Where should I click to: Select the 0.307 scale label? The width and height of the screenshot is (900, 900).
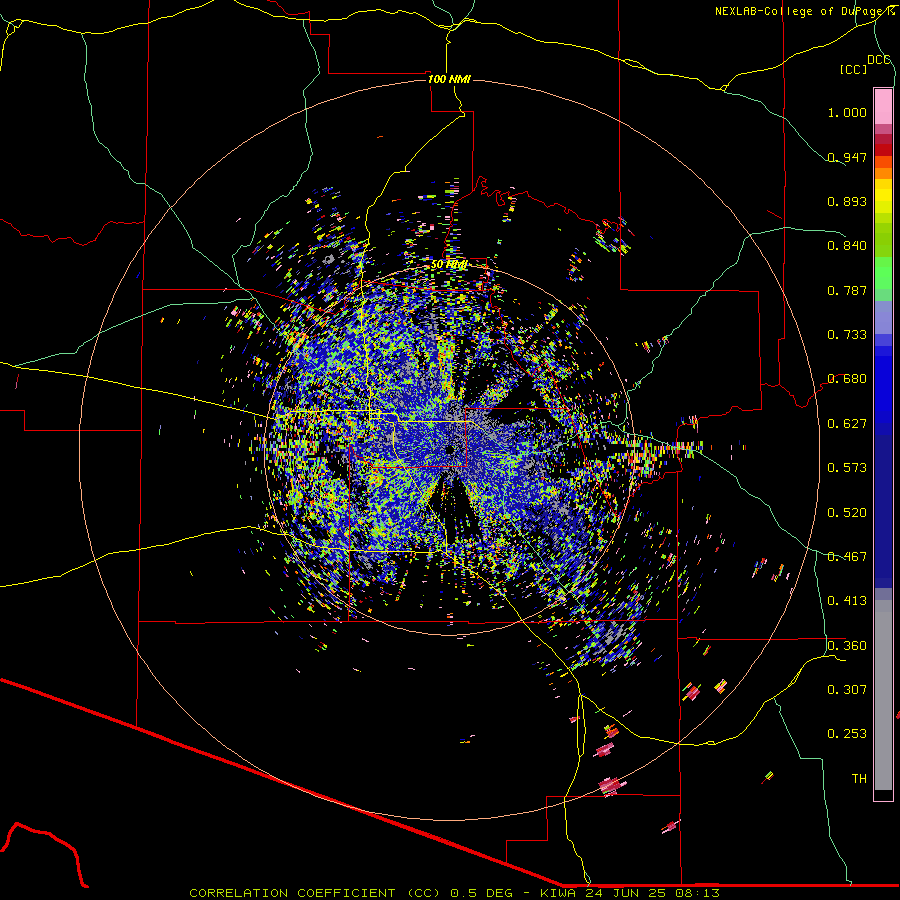847,690
